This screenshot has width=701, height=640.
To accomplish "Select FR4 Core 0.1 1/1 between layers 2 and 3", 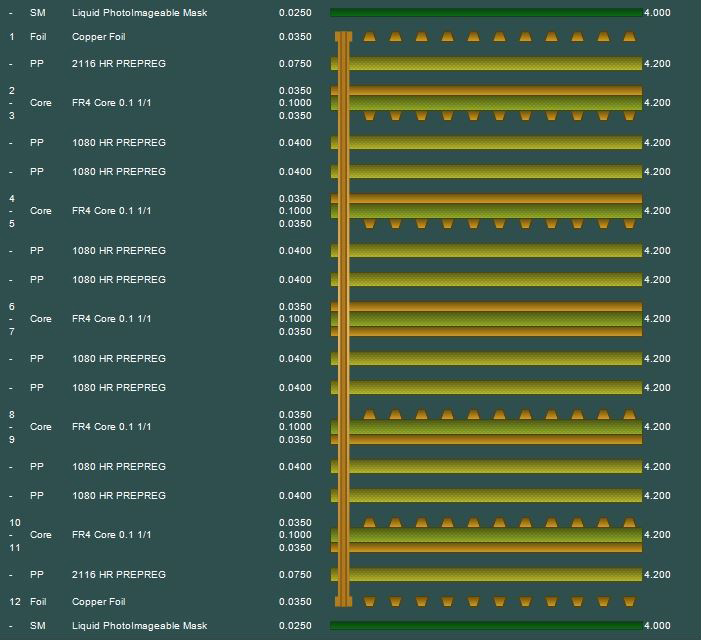I will click(x=111, y=103).
